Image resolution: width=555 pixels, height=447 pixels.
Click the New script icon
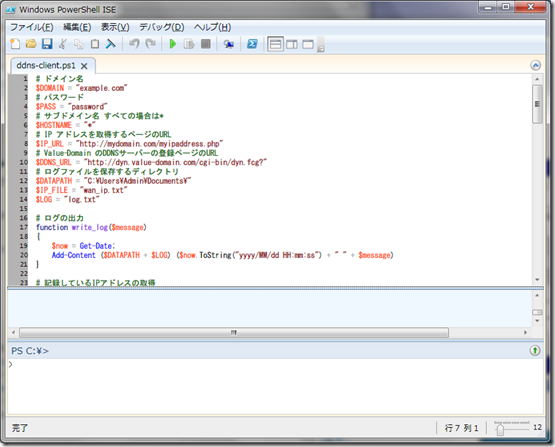[x=15, y=44]
